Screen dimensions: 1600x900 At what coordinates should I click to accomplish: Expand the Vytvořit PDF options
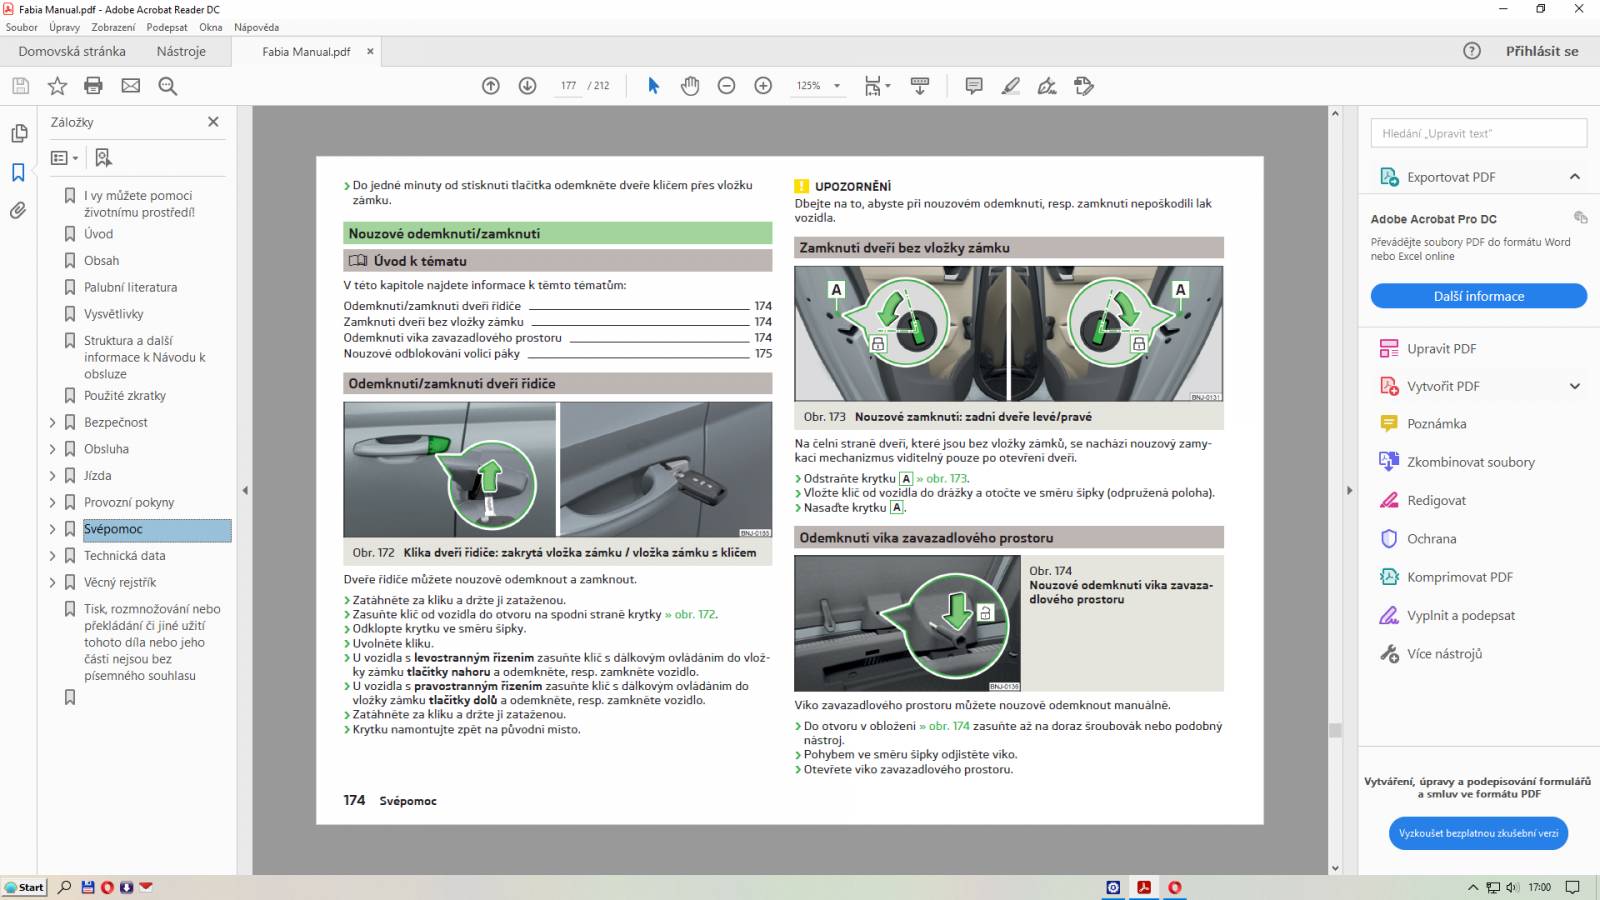tap(1575, 386)
